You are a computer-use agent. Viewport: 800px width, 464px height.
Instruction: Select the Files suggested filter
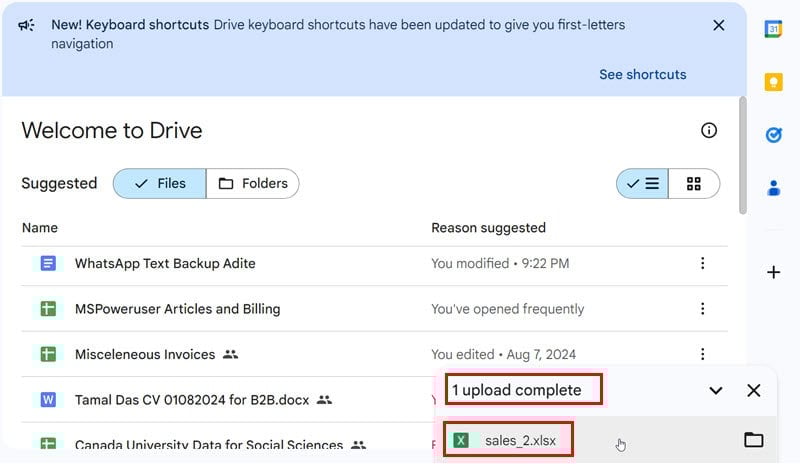160,183
